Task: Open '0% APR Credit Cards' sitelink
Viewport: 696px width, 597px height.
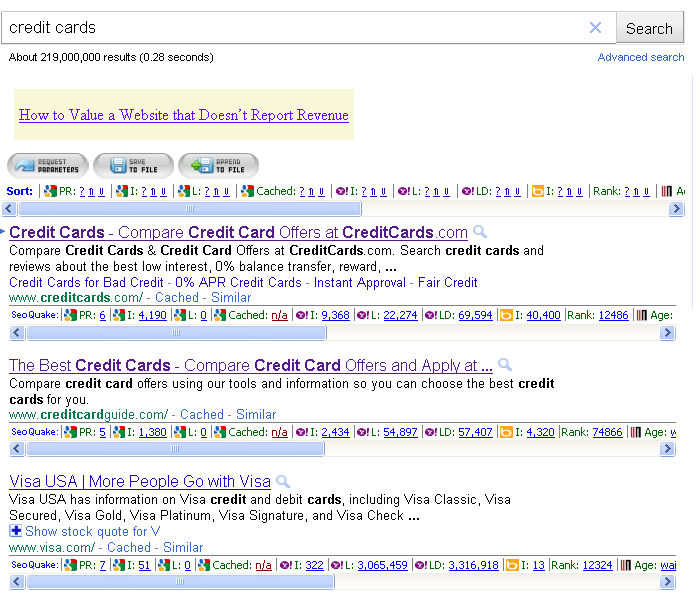Action: pyautogui.click(x=238, y=282)
